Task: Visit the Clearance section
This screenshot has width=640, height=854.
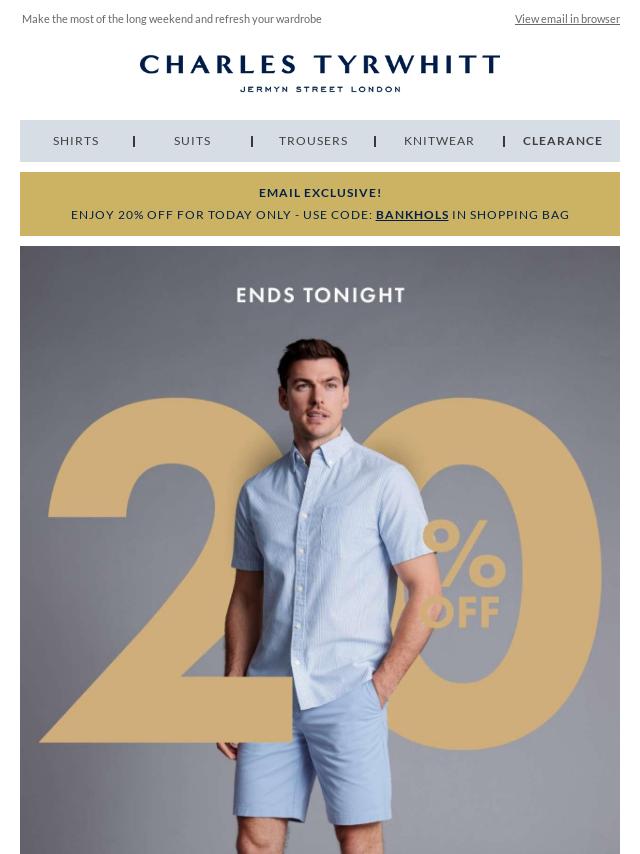Action: [562, 141]
